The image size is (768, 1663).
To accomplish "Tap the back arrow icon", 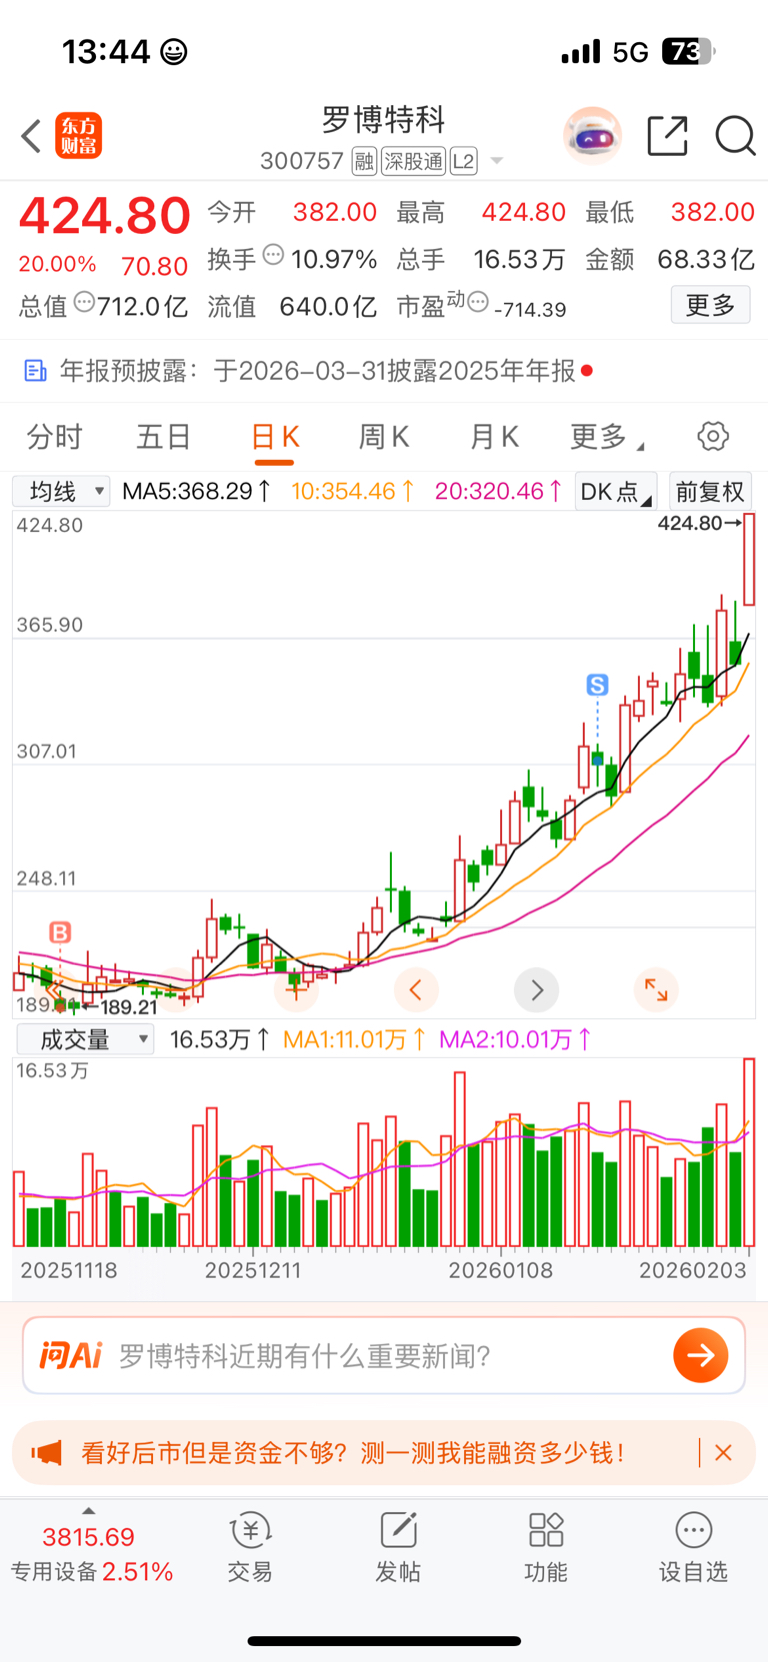I will [x=31, y=136].
